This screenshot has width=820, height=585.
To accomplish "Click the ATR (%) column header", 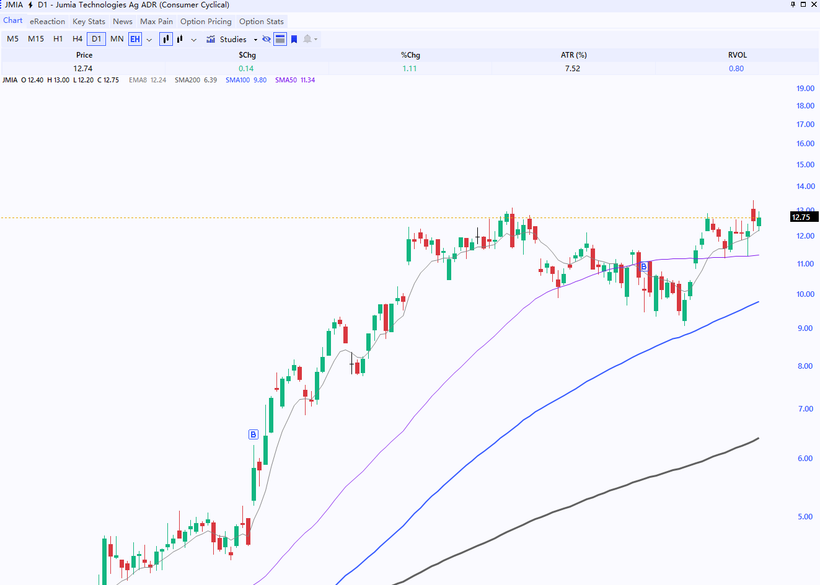I will click(574, 55).
